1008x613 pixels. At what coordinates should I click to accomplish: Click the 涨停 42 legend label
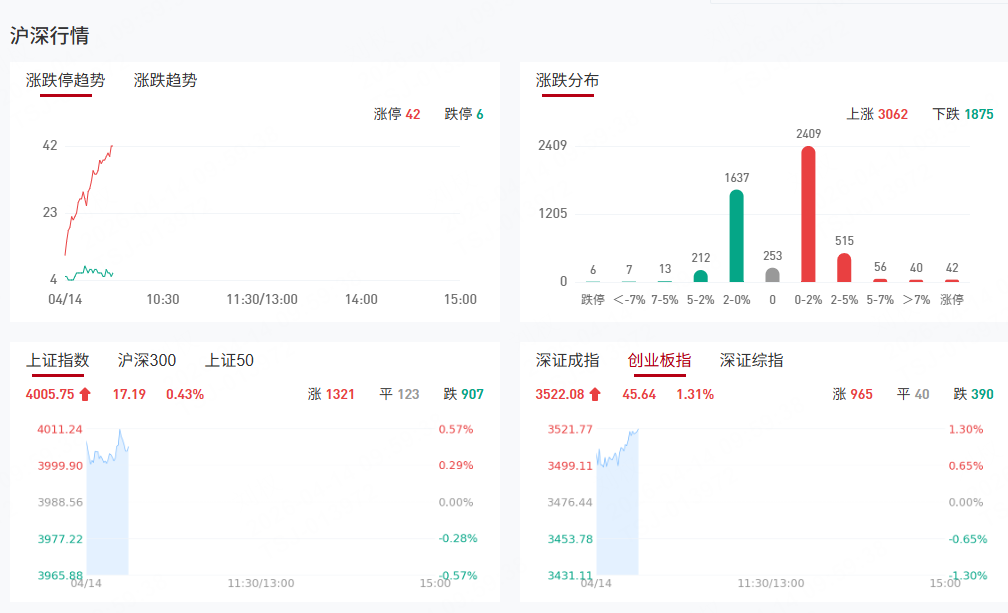(x=397, y=115)
